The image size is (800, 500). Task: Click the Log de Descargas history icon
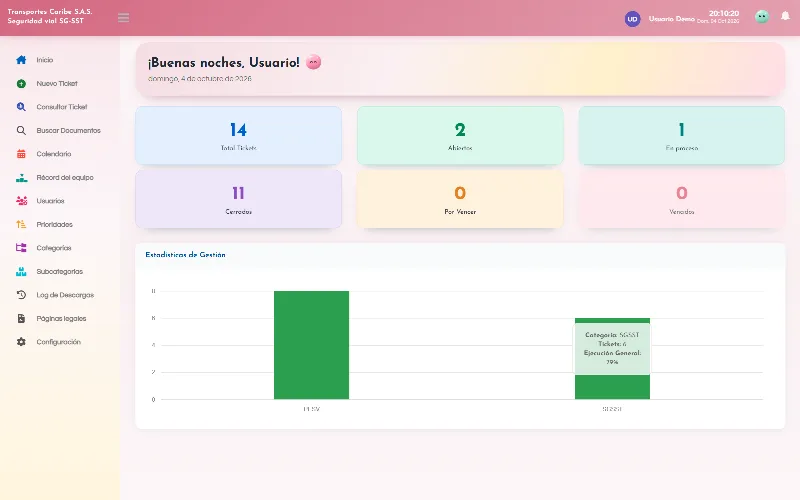coord(21,295)
